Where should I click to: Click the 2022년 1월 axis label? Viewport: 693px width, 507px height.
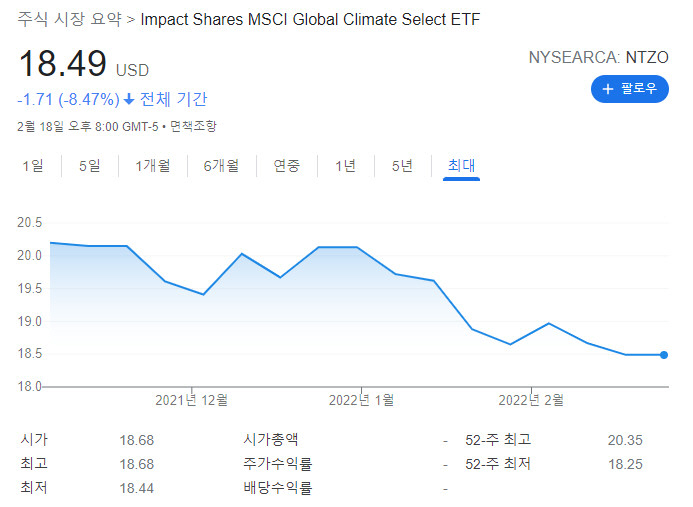(x=361, y=400)
